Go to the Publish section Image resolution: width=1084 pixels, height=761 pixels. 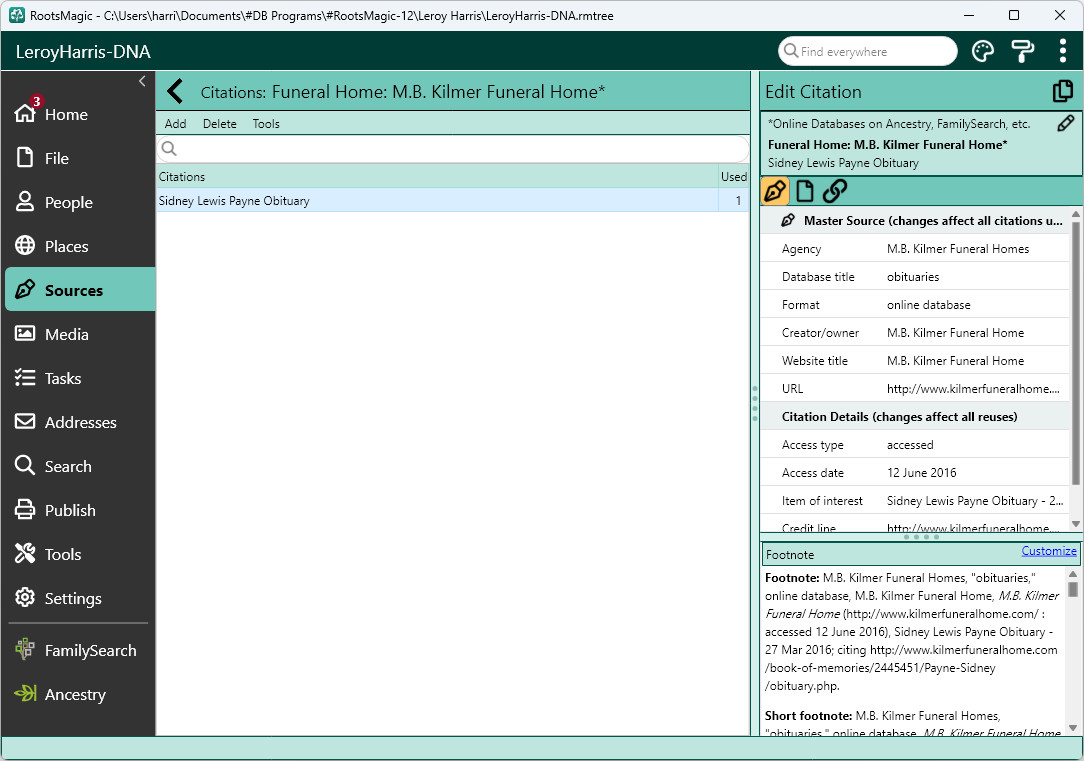tap(79, 510)
